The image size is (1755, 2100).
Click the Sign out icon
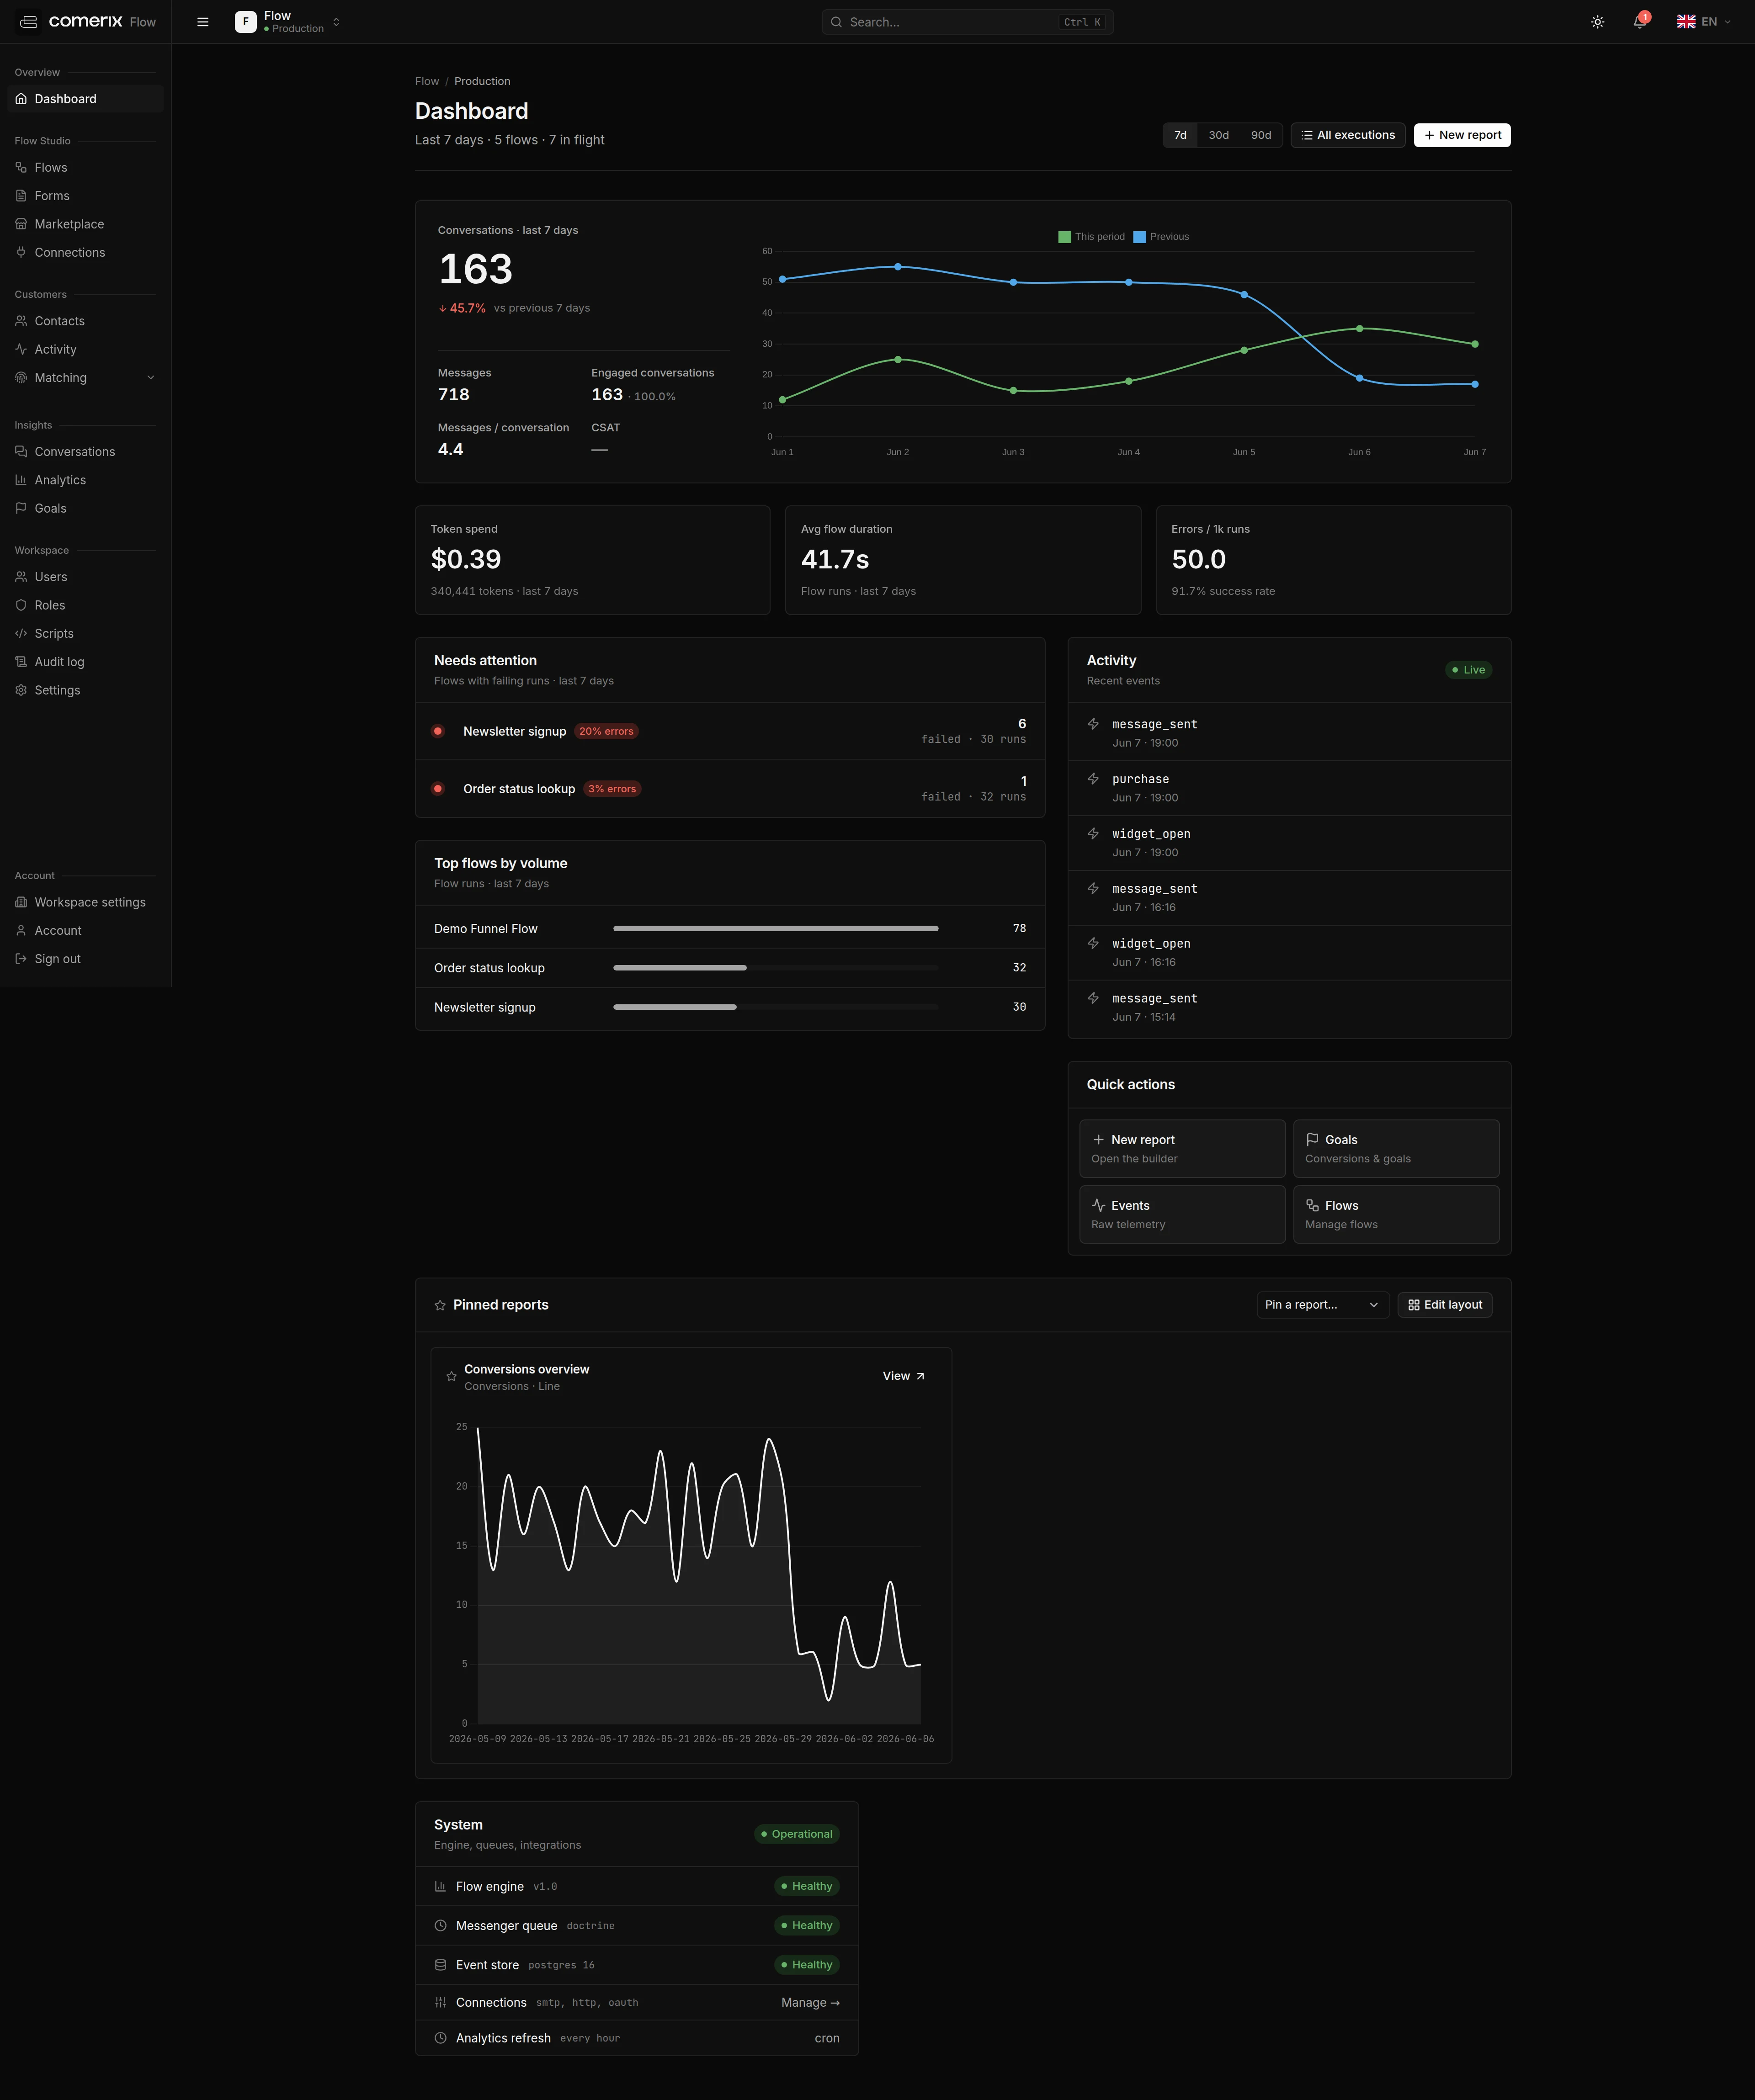pyautogui.click(x=21, y=959)
